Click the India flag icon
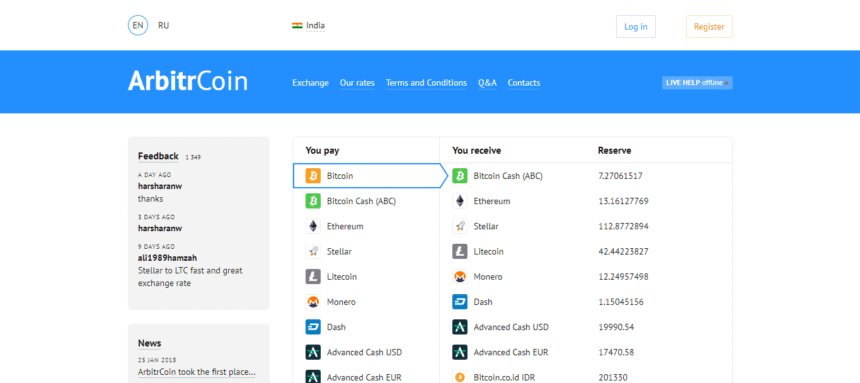The width and height of the screenshot is (860, 383). [x=297, y=26]
